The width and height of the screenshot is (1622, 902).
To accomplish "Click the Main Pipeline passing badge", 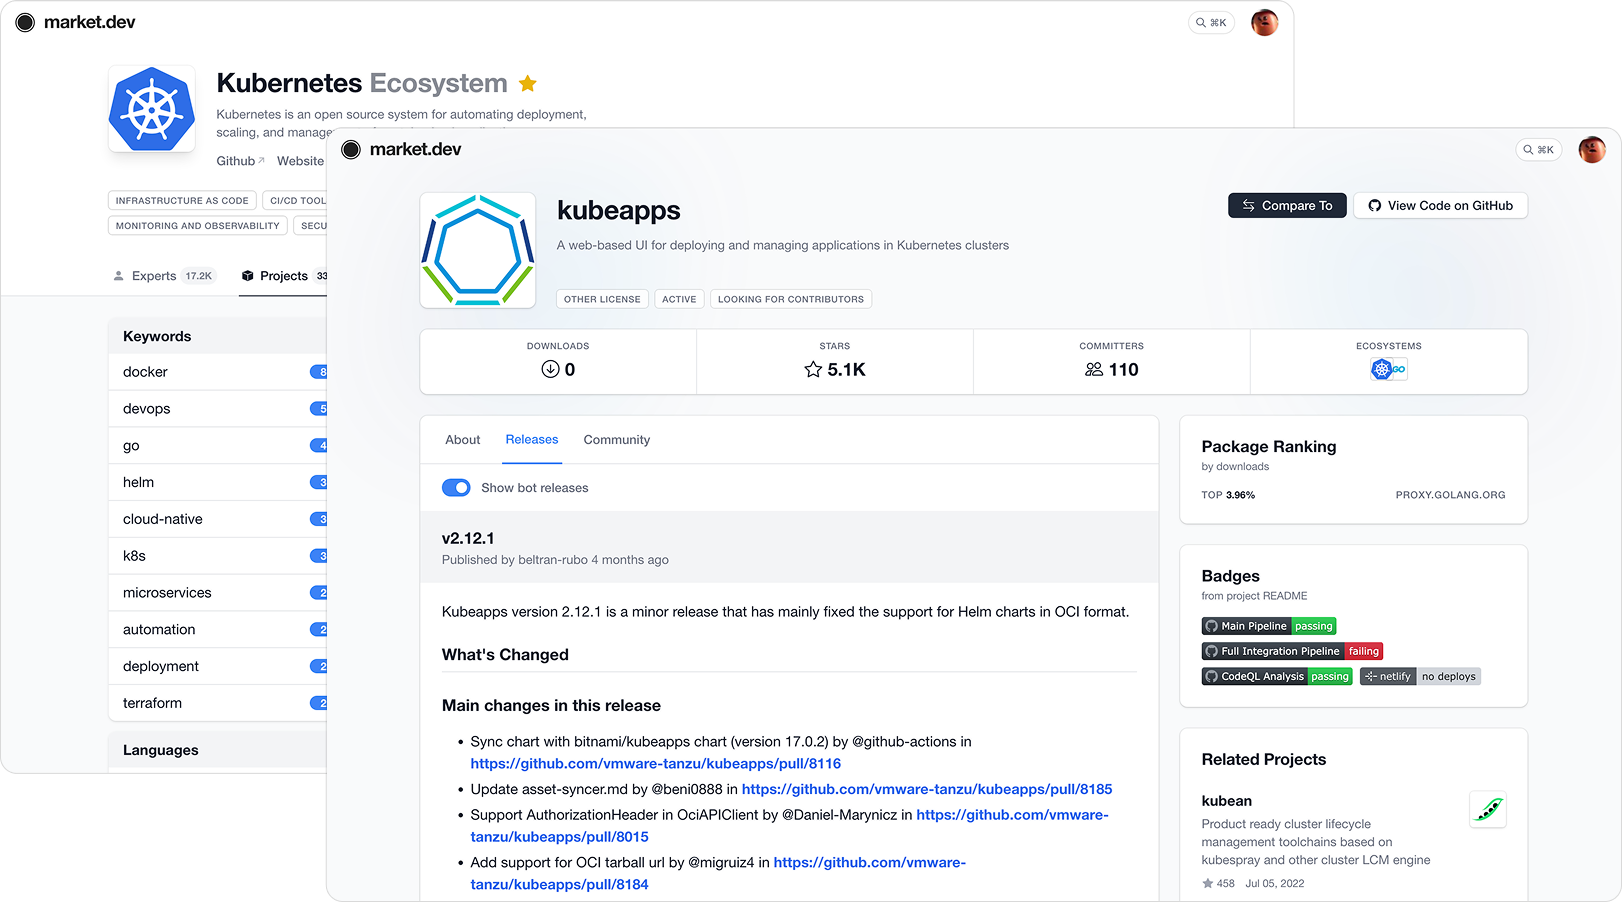I will [x=1269, y=626].
